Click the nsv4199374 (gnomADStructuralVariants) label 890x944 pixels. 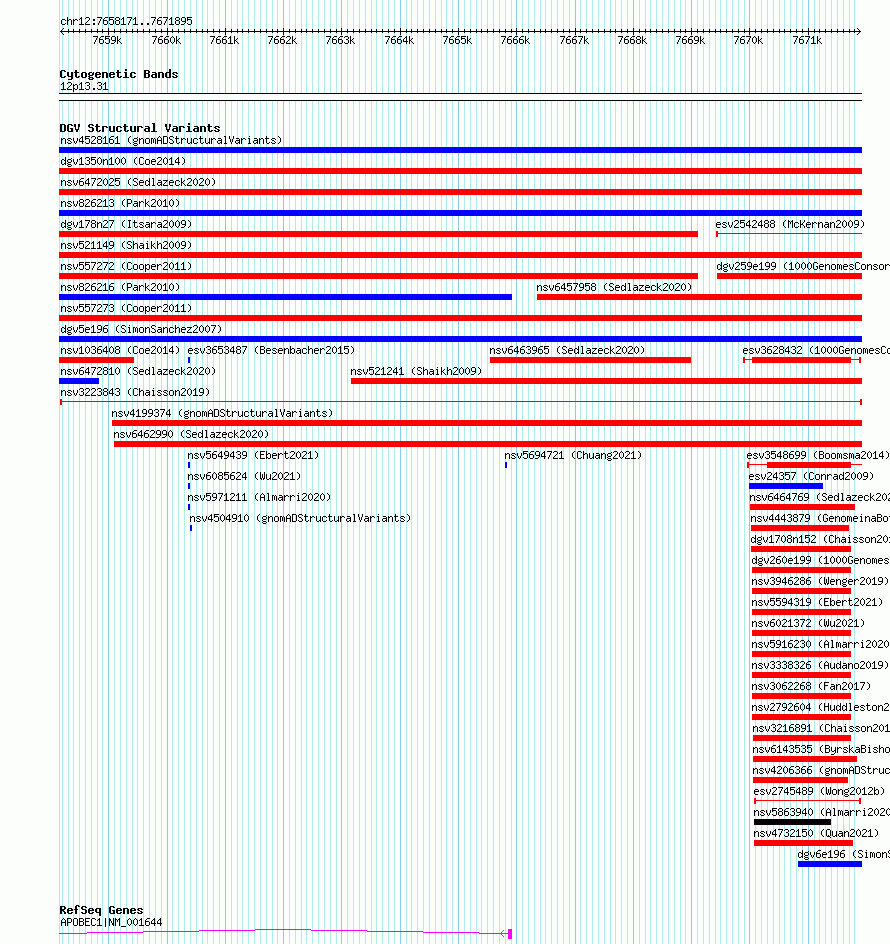pyautogui.click(x=222, y=414)
